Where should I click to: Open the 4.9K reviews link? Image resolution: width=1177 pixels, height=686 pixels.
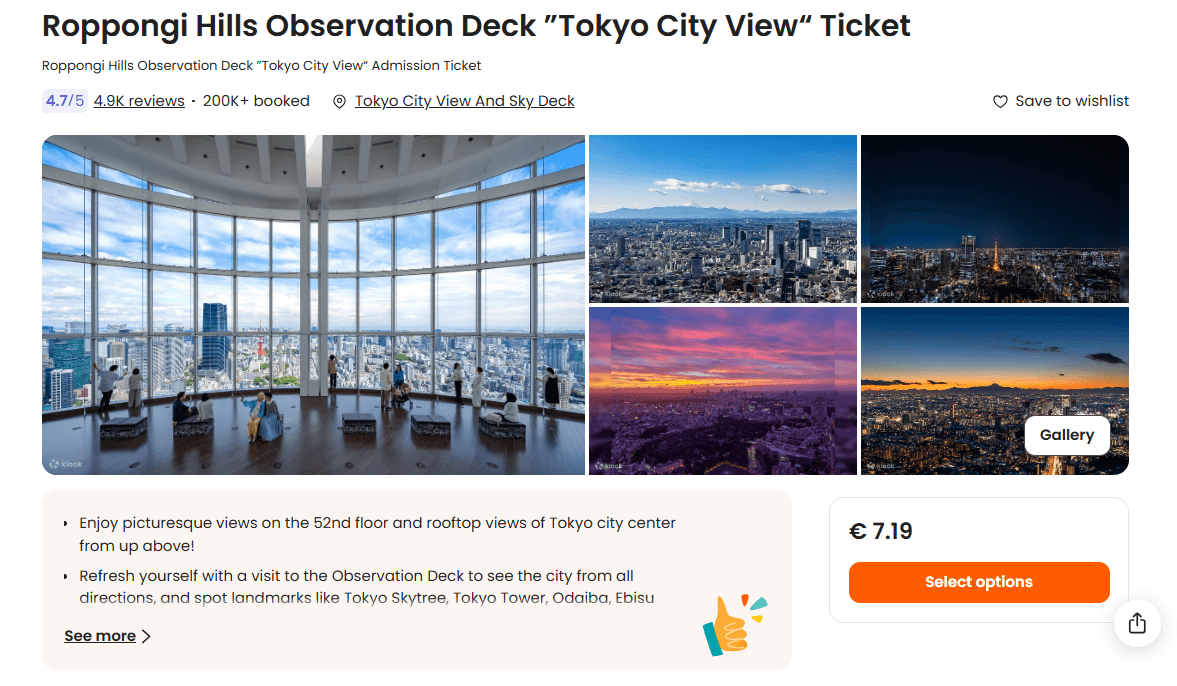point(139,101)
